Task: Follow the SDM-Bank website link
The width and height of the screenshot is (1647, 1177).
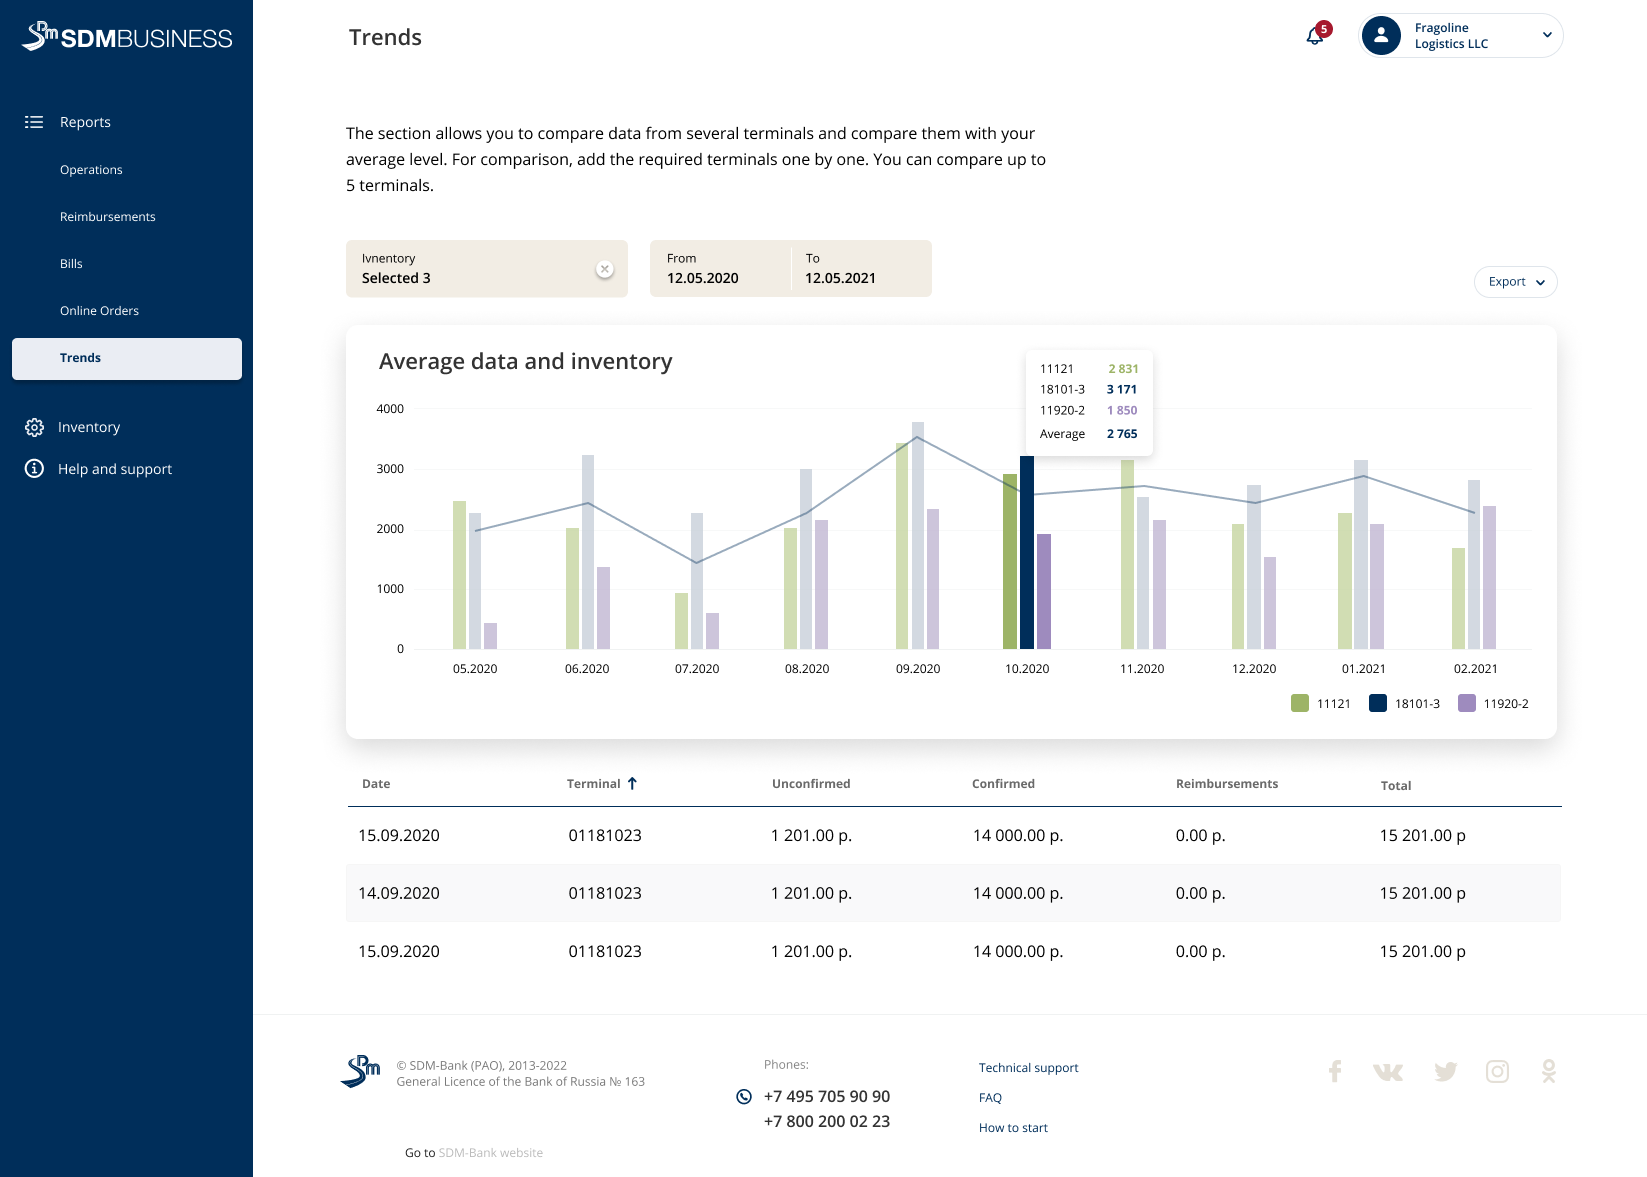Action: 490,1153
